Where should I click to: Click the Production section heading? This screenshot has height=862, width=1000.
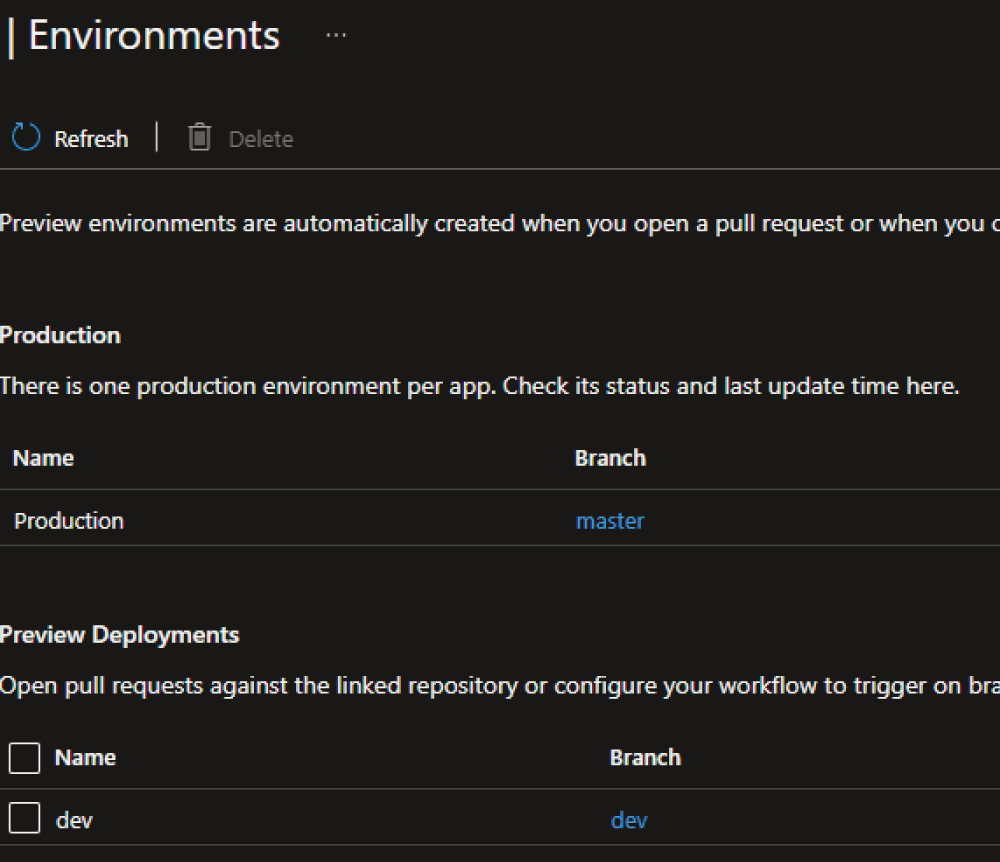[x=60, y=335]
